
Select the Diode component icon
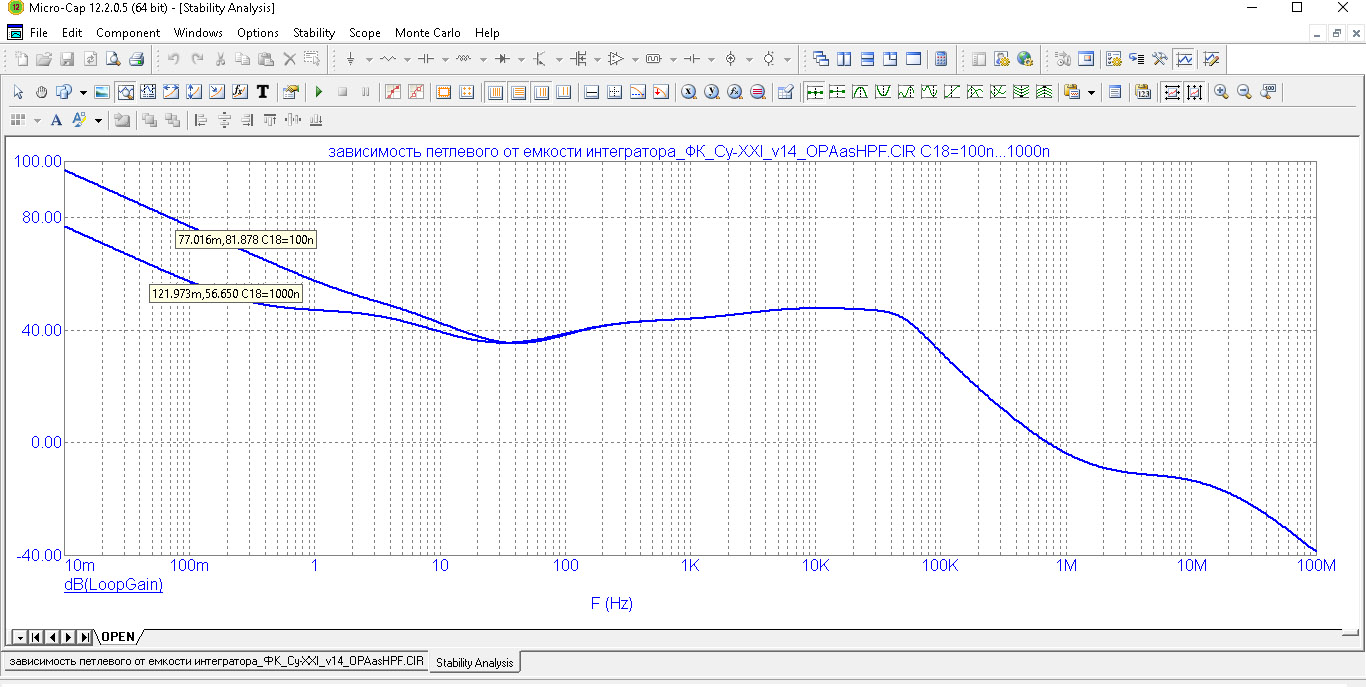click(502, 59)
